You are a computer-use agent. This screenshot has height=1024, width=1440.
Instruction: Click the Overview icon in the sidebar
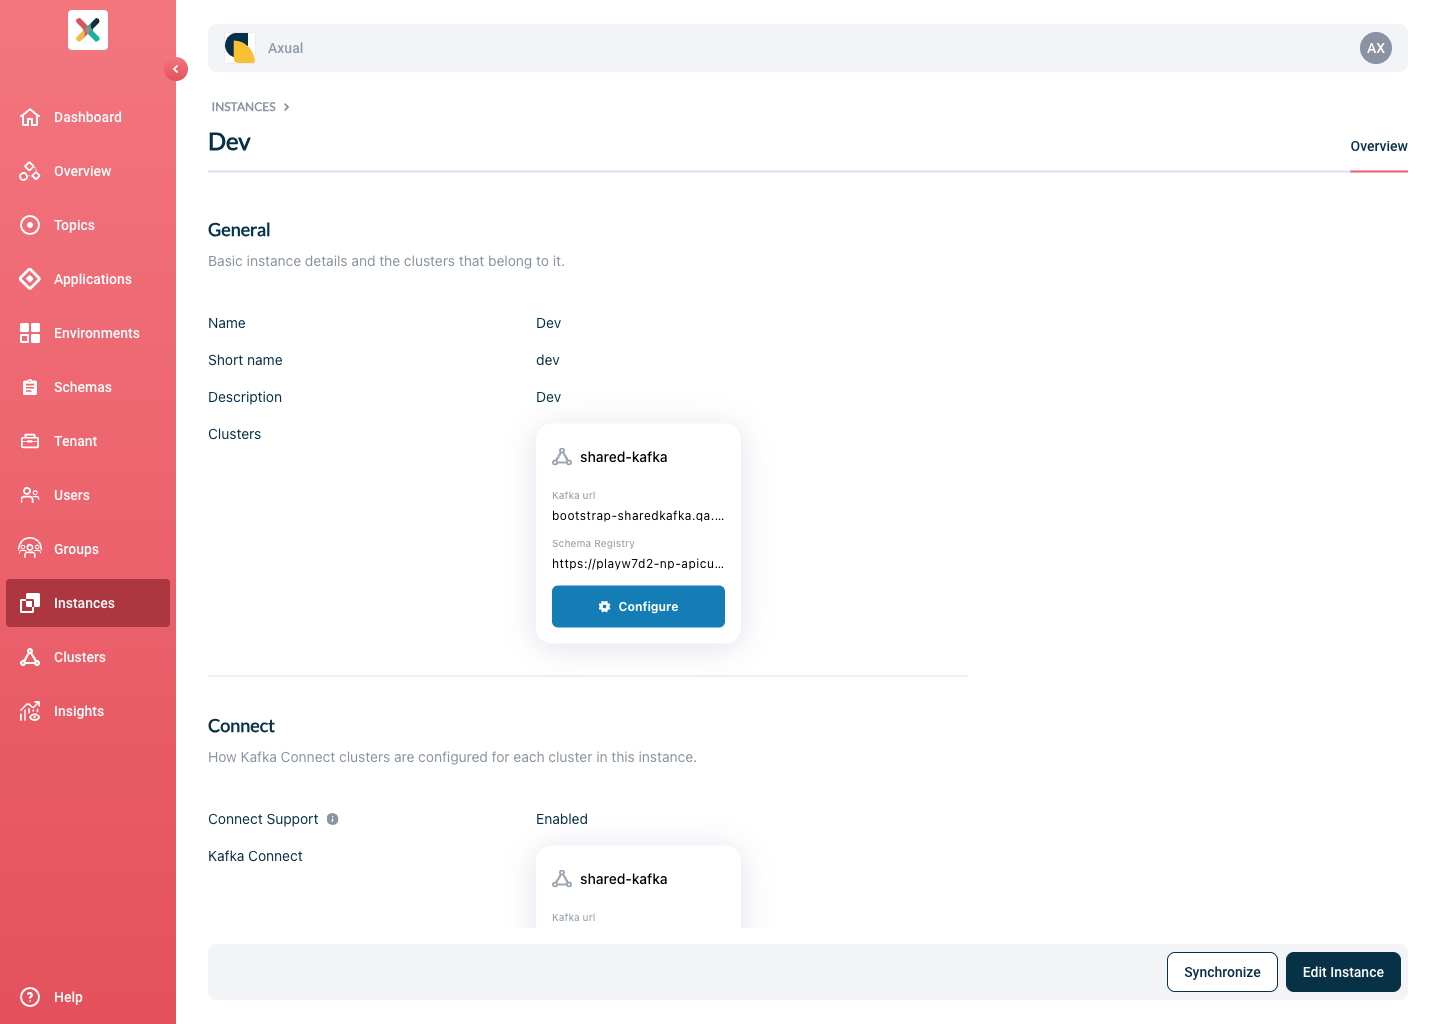pos(30,171)
